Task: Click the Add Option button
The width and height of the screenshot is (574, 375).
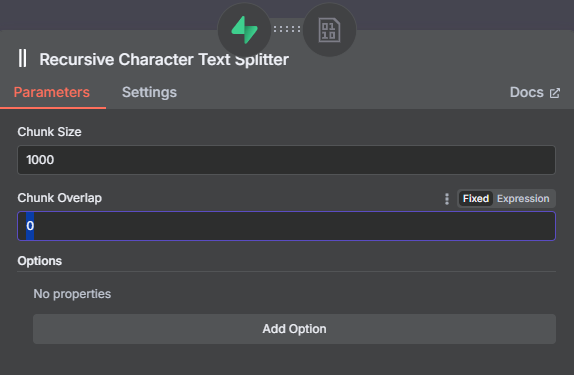Action: coord(294,329)
